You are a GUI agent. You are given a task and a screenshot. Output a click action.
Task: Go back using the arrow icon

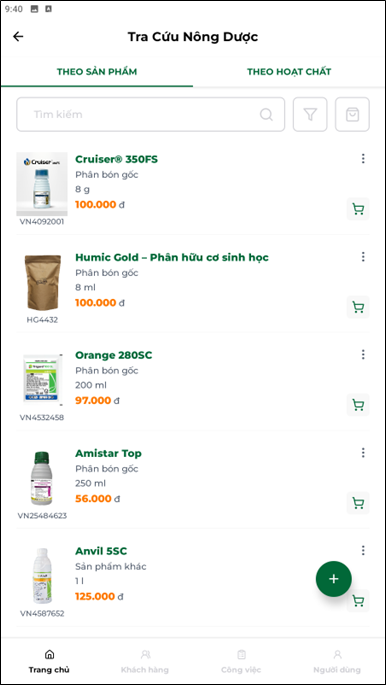(18, 36)
